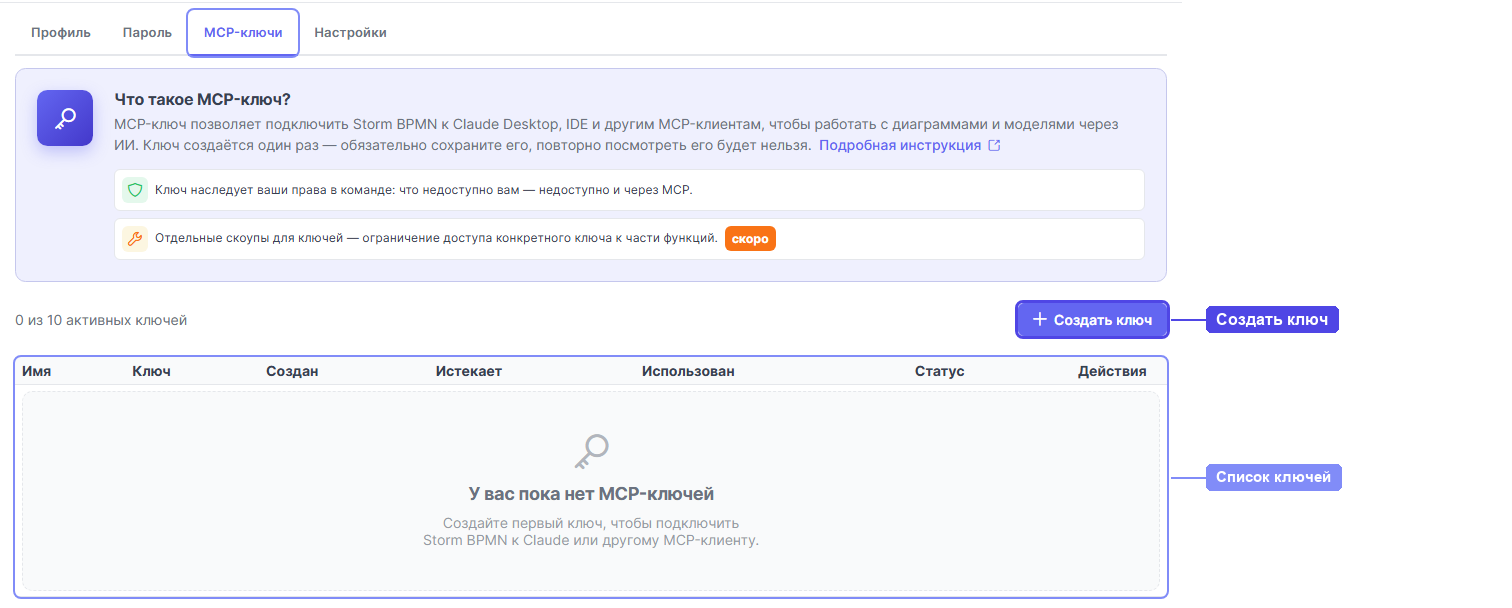The height and width of the screenshot is (608, 1512).
Task: Click the heading Что такое MCP-ключ?
Action: (x=203, y=100)
